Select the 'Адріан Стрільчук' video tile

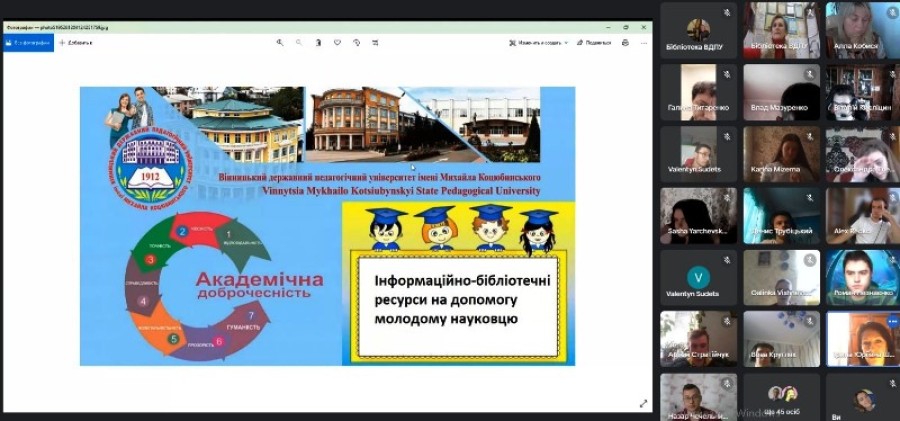[x=699, y=339]
